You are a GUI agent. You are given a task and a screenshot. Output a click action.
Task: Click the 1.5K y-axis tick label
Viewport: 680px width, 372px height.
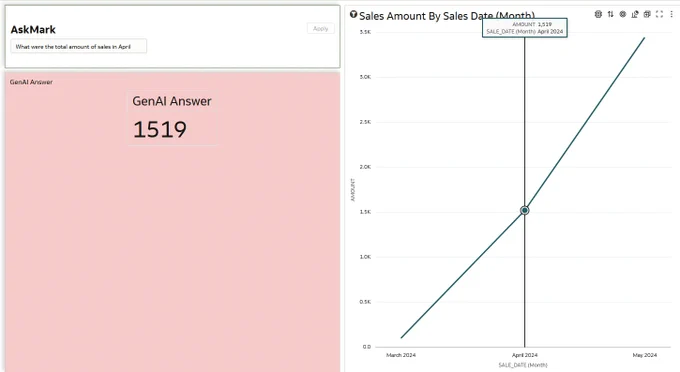365,212
